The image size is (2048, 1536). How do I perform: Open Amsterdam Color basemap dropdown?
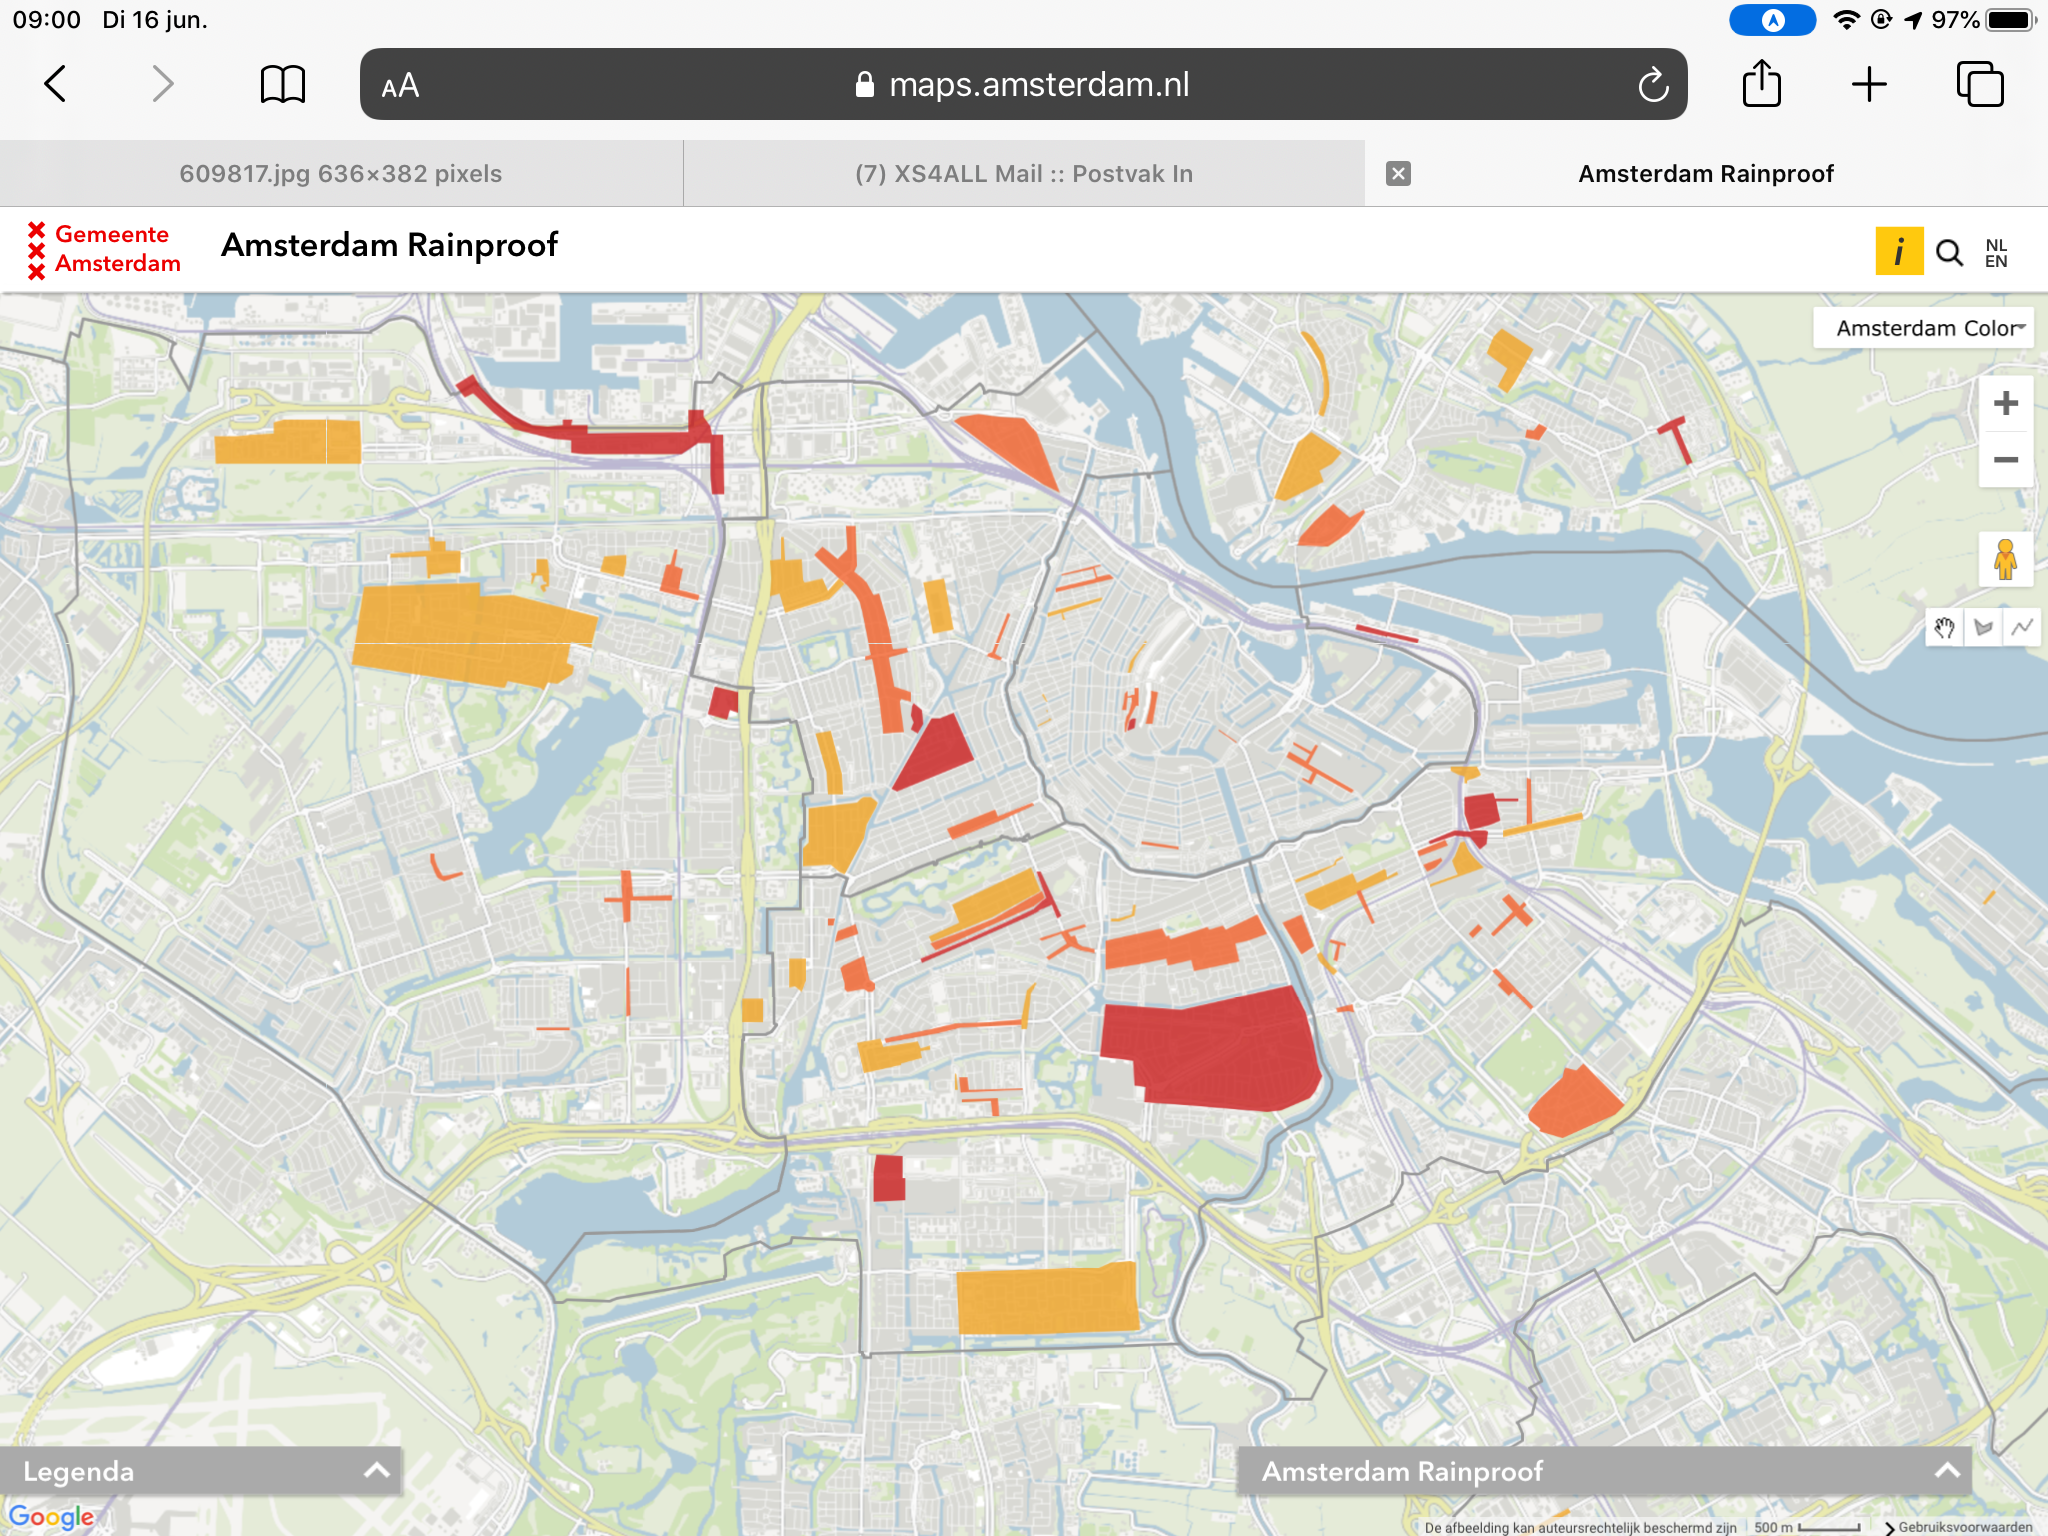(1924, 328)
